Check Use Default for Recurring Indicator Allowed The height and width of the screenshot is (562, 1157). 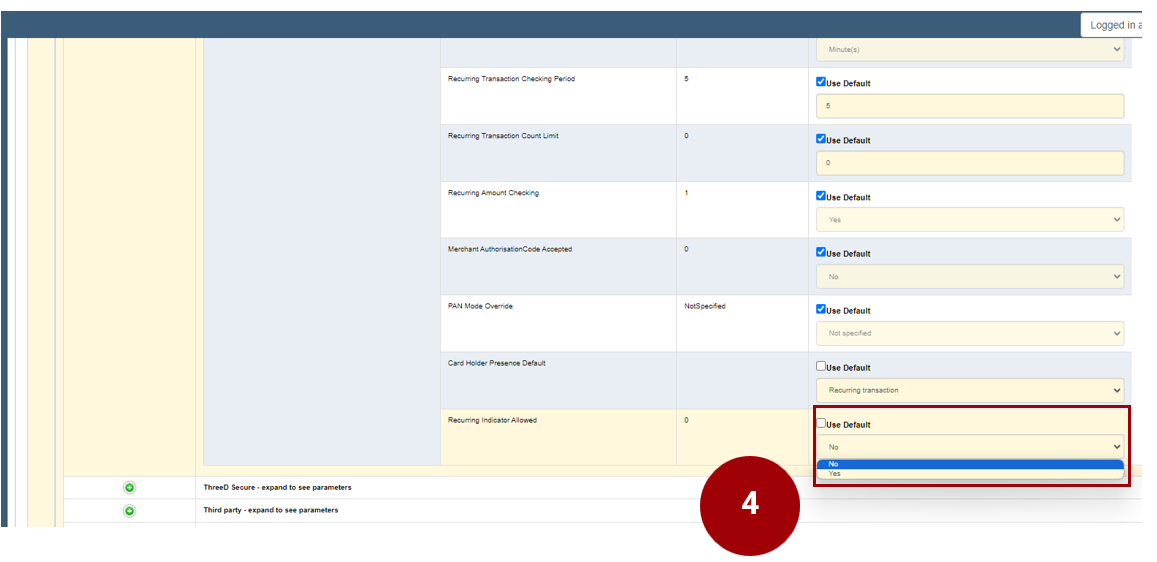(821, 423)
